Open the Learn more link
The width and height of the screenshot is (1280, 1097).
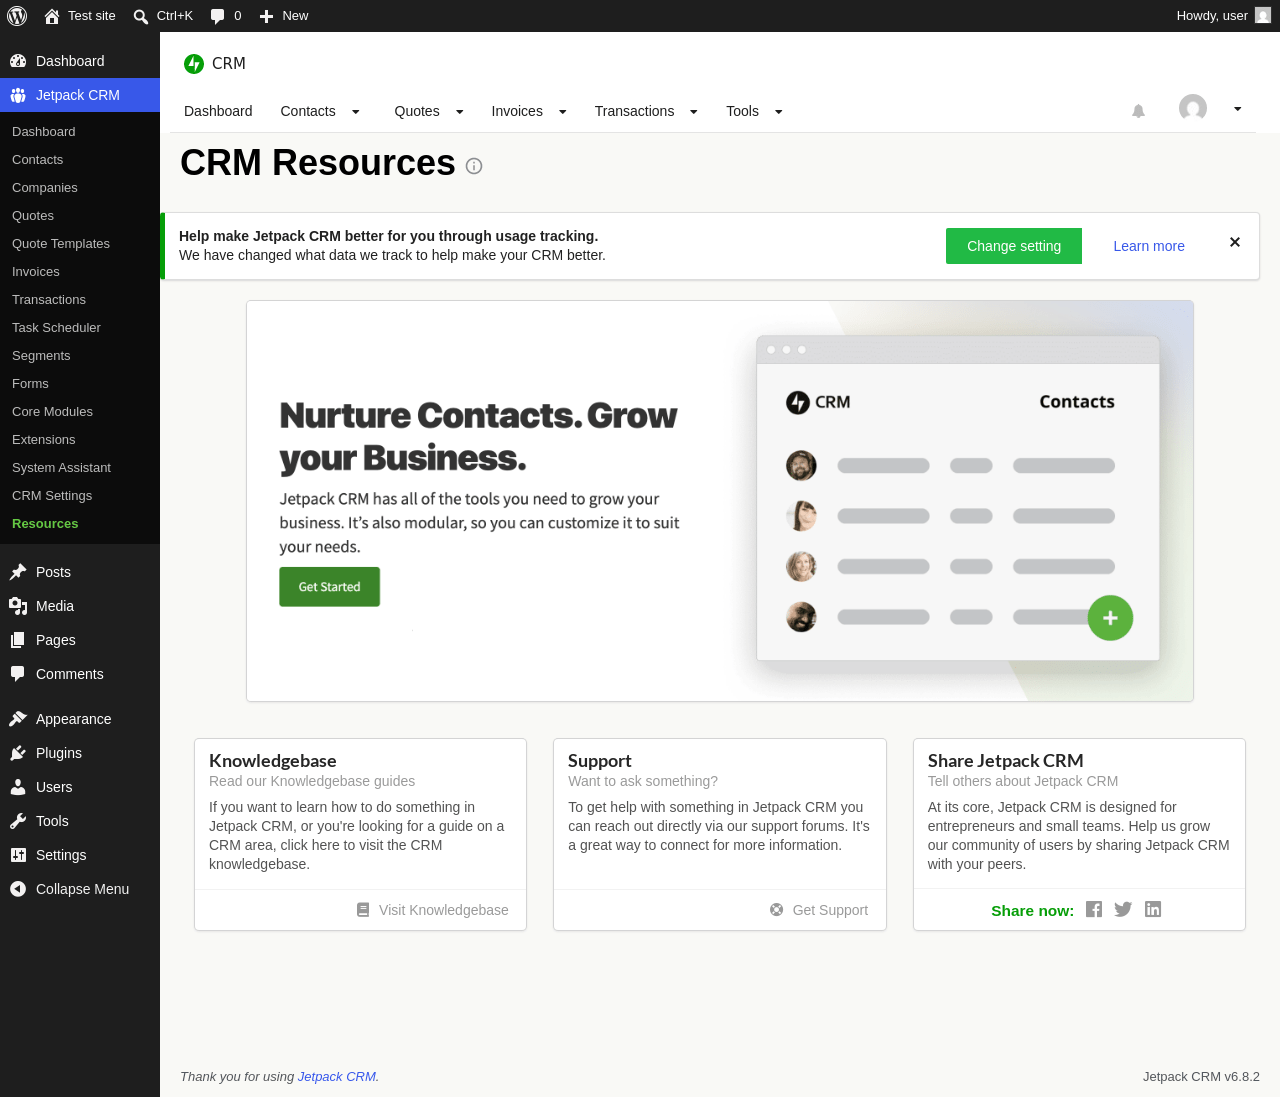tap(1149, 246)
